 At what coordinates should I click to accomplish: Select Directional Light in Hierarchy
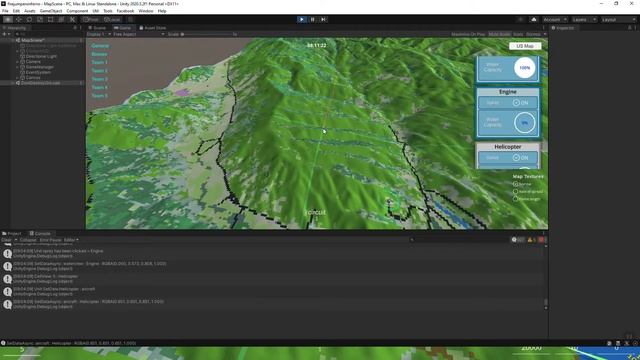tap(41, 56)
